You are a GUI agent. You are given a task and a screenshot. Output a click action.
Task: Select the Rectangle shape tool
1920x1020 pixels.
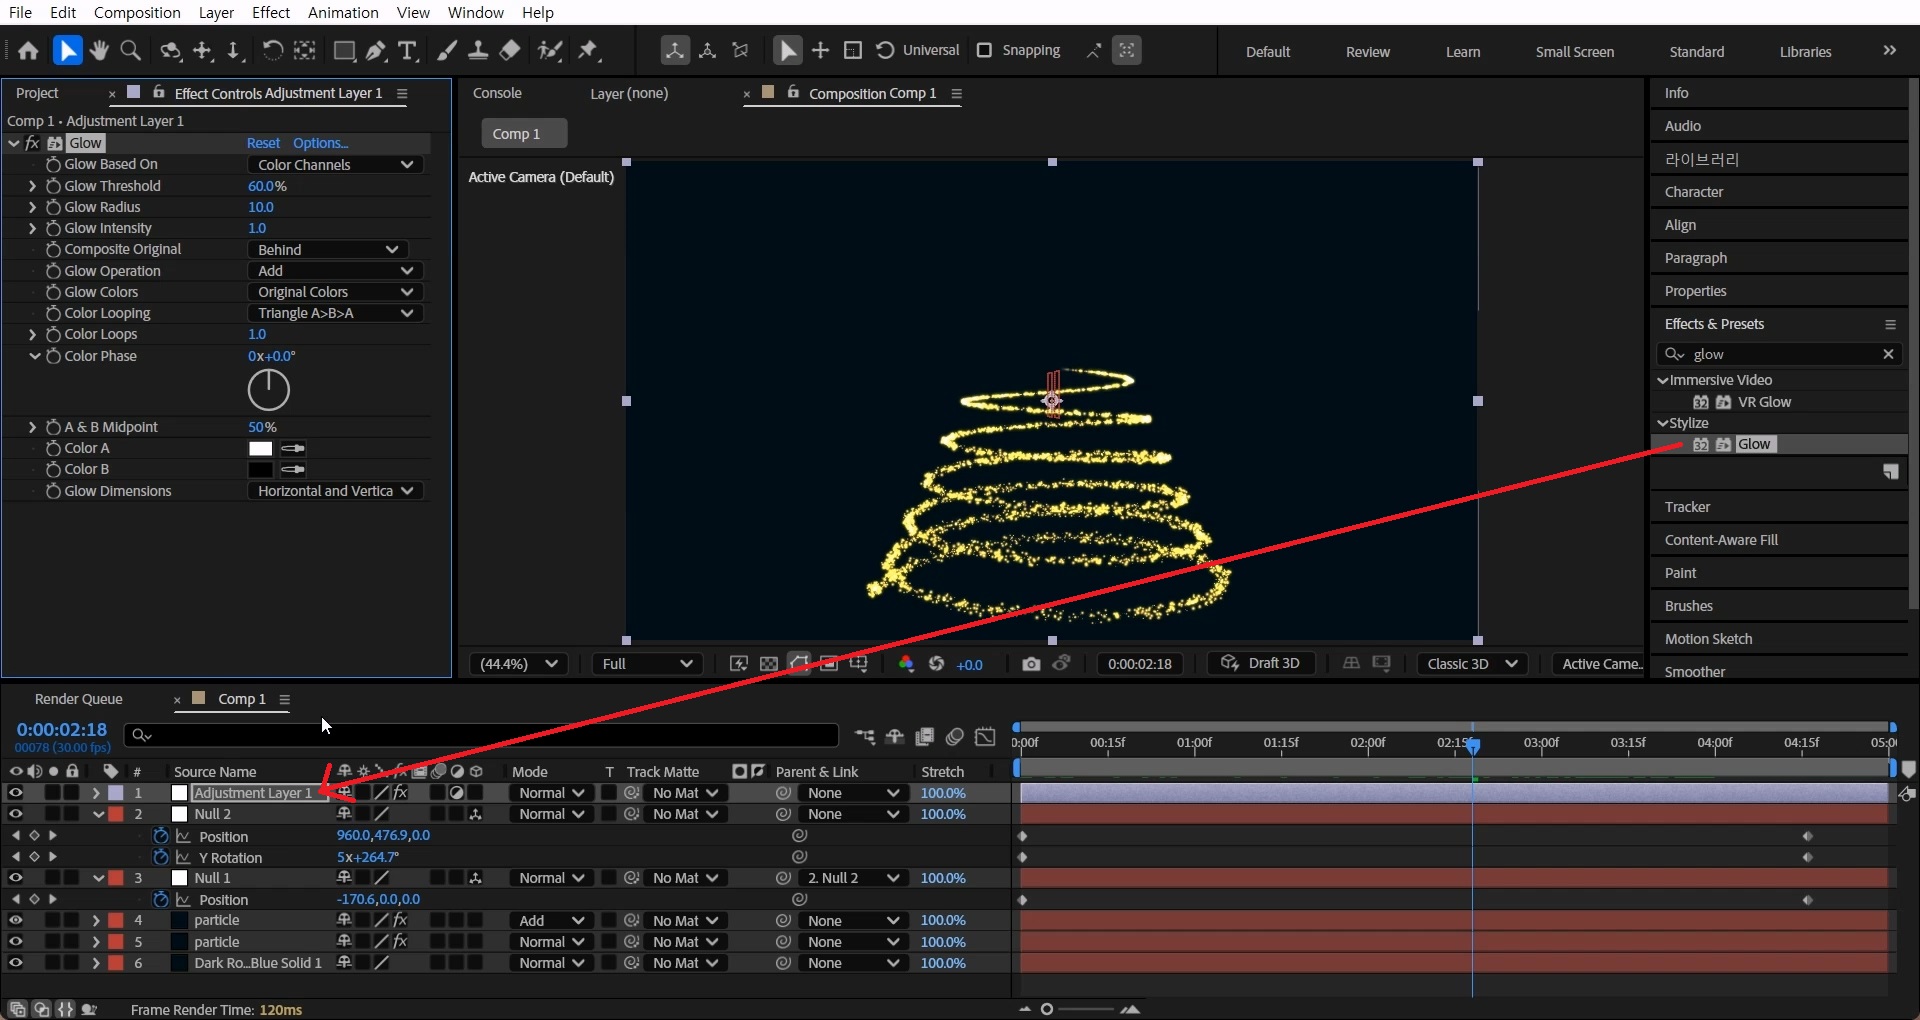coord(344,51)
